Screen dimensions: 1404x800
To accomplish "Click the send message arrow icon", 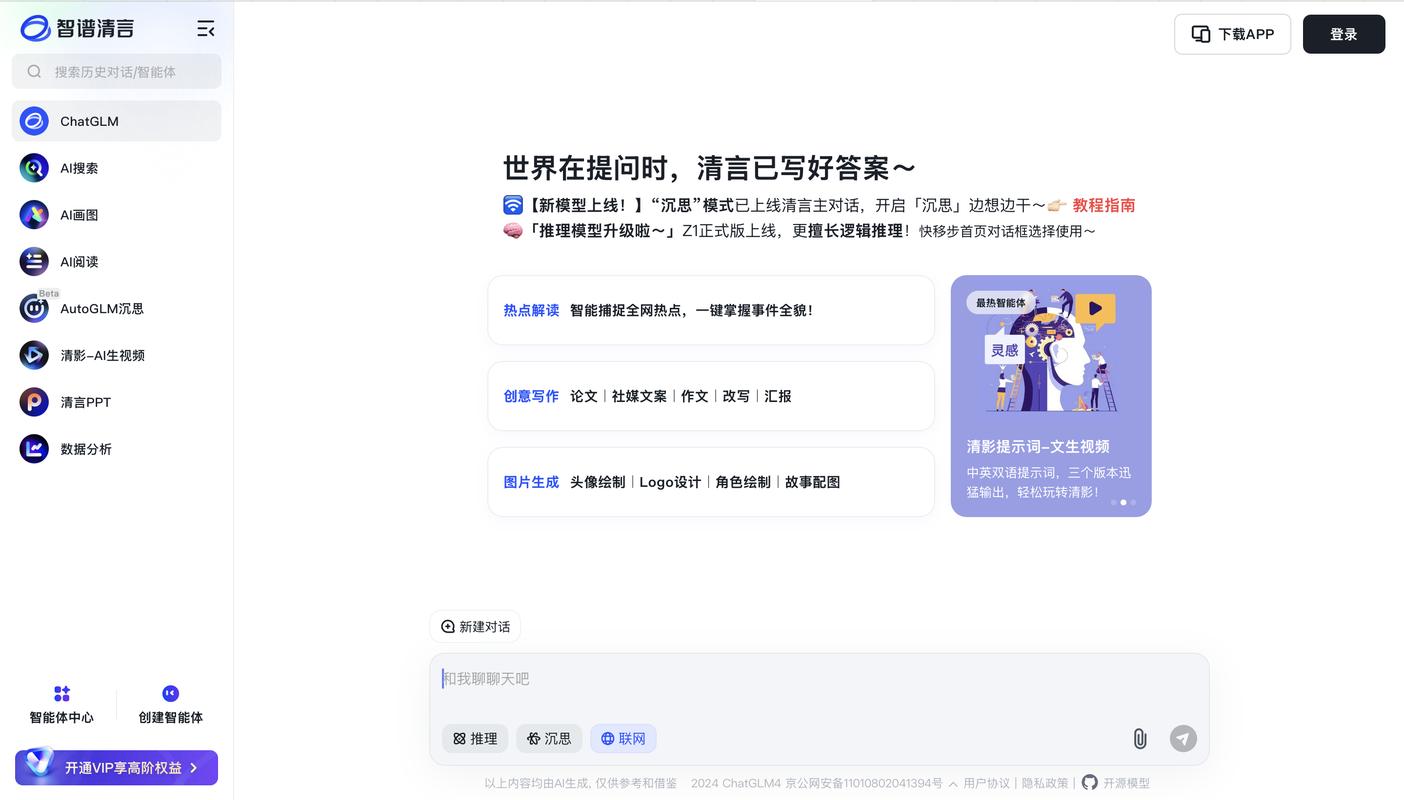I will (x=1183, y=738).
